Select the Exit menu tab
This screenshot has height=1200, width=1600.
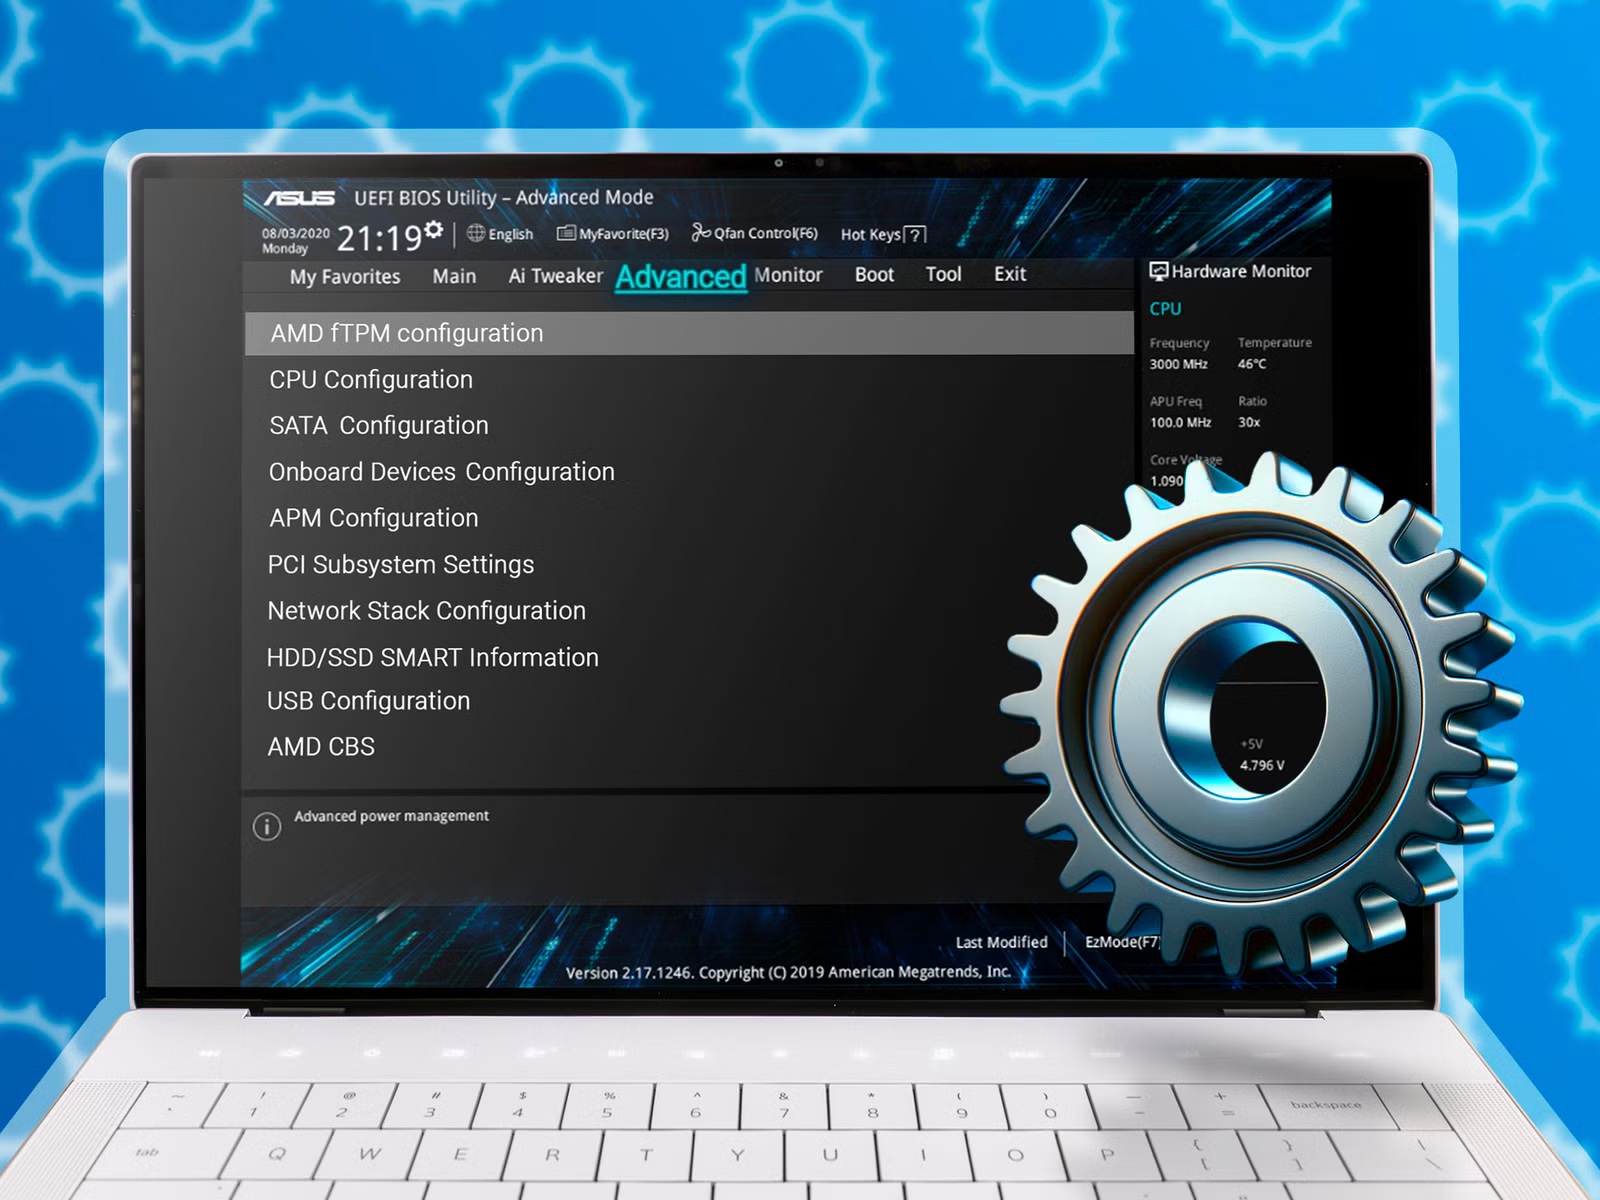point(1010,274)
